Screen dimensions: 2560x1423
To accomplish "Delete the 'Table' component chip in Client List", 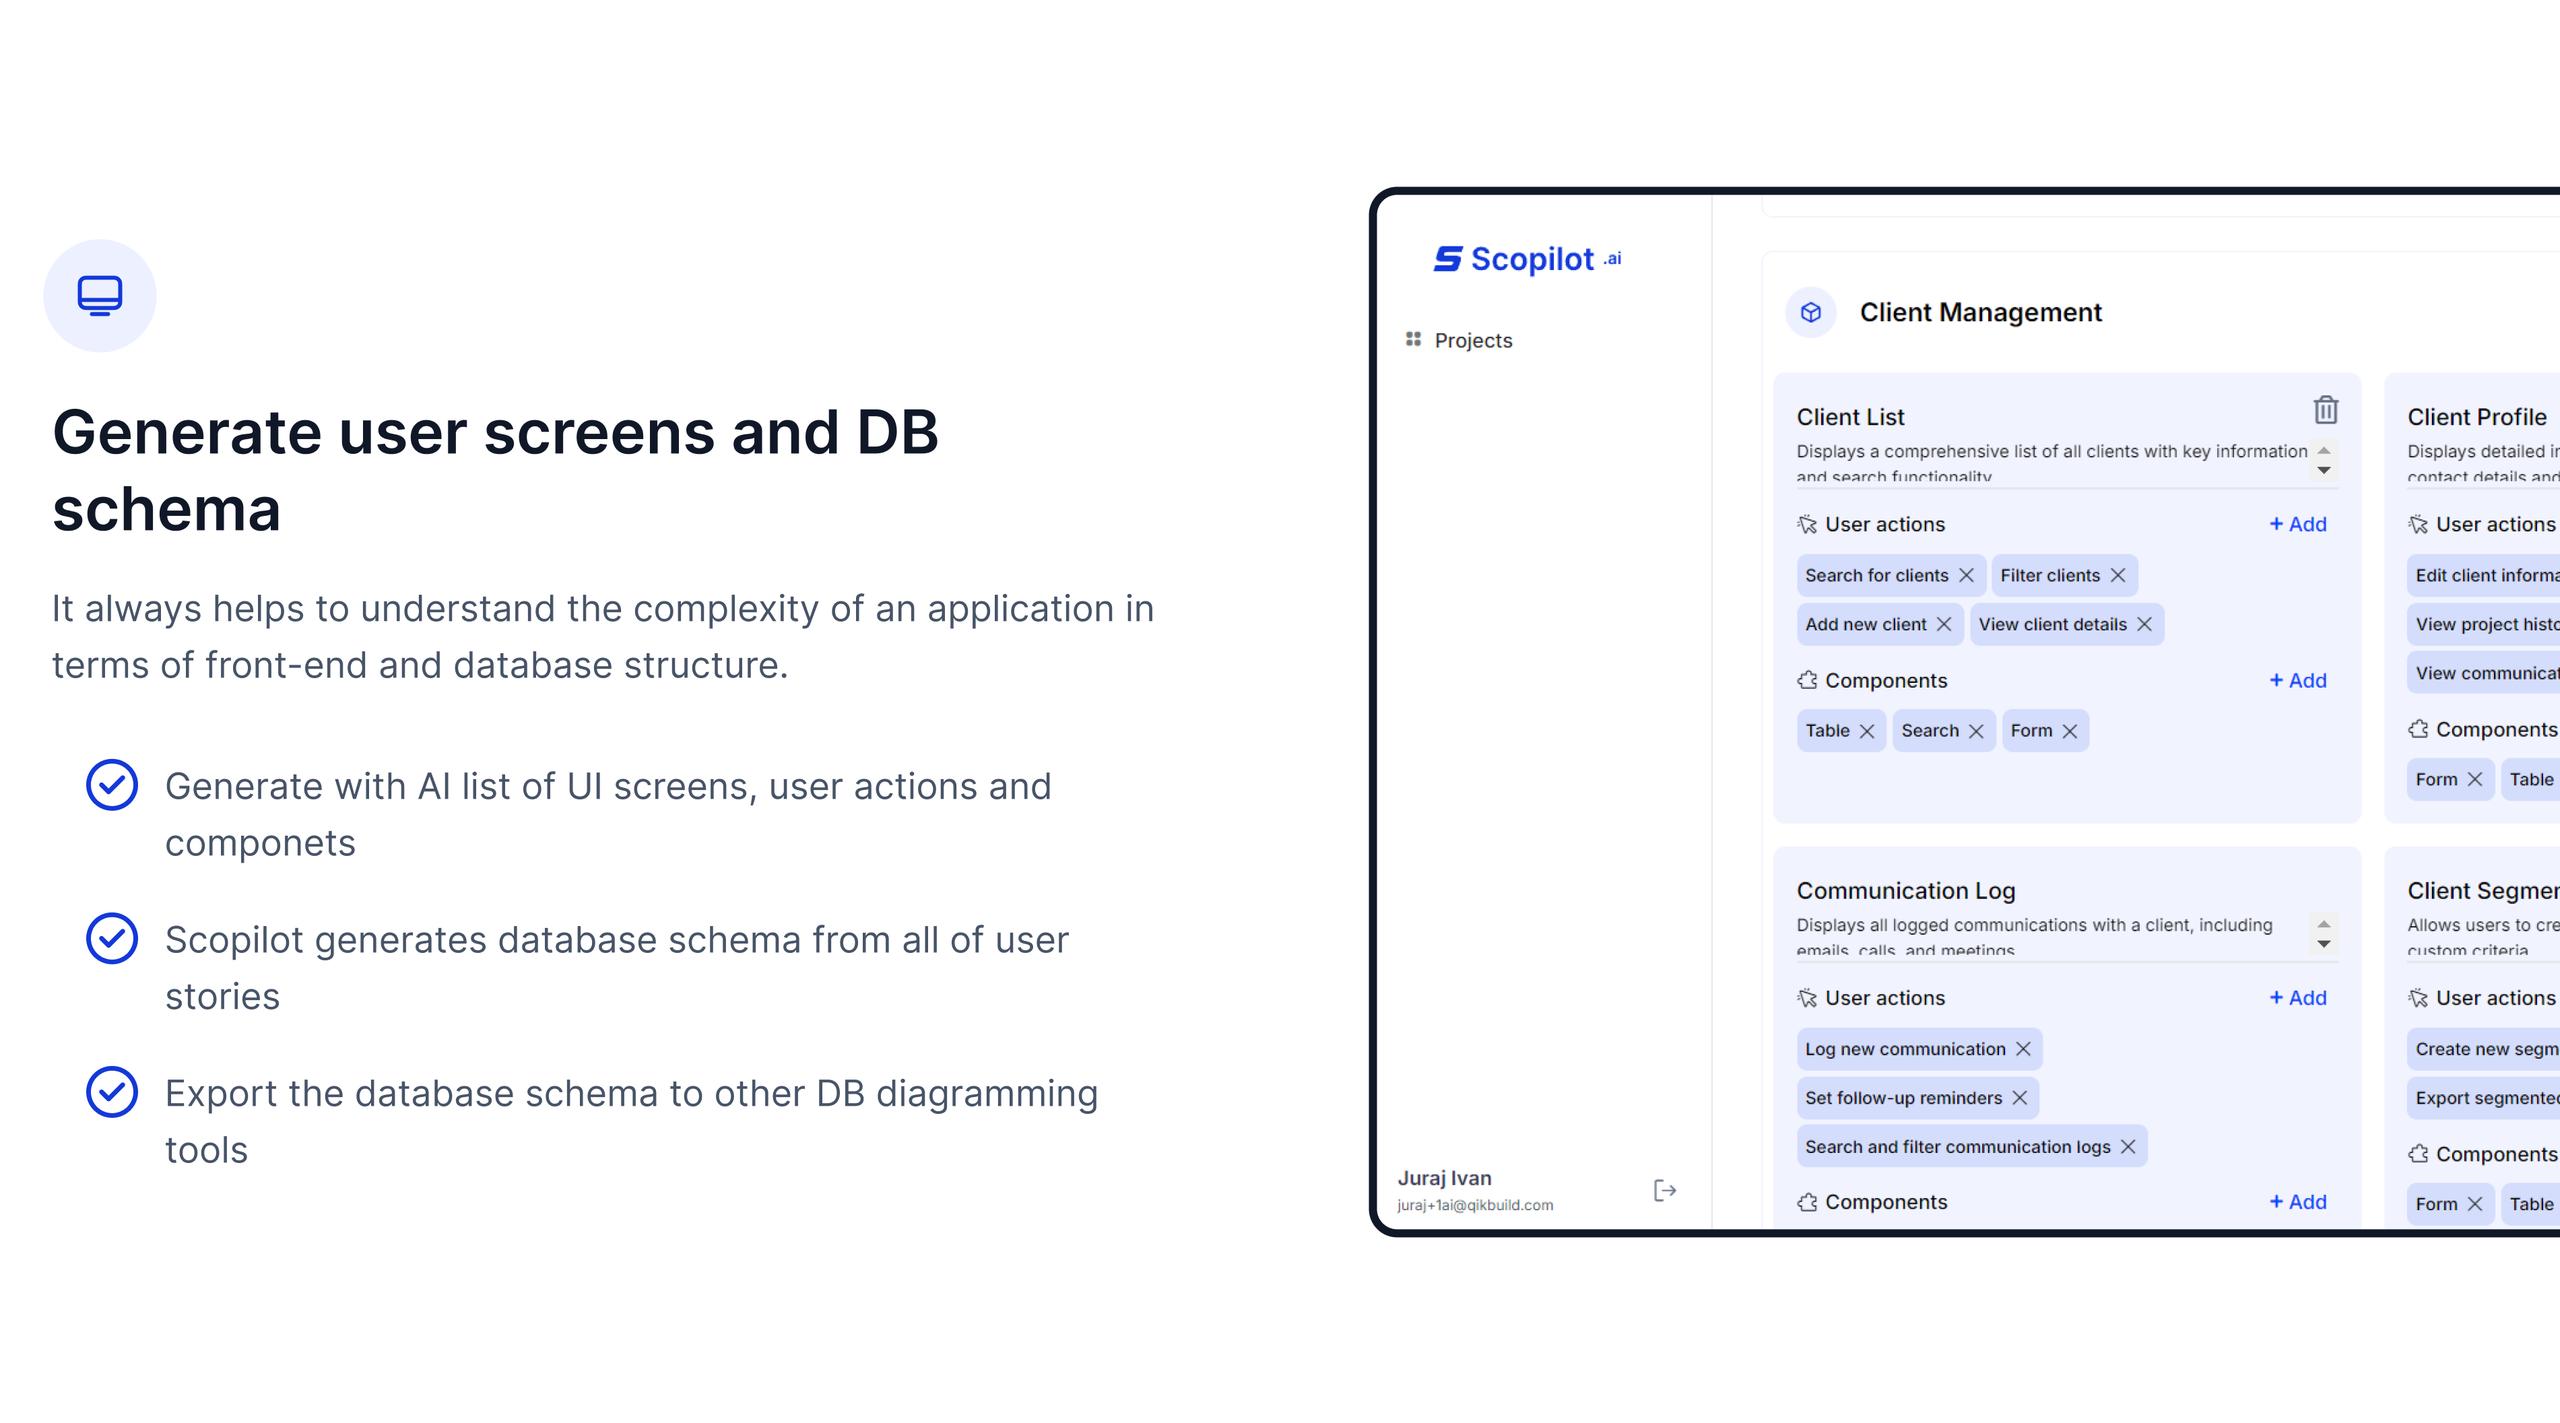I will (1867, 731).
